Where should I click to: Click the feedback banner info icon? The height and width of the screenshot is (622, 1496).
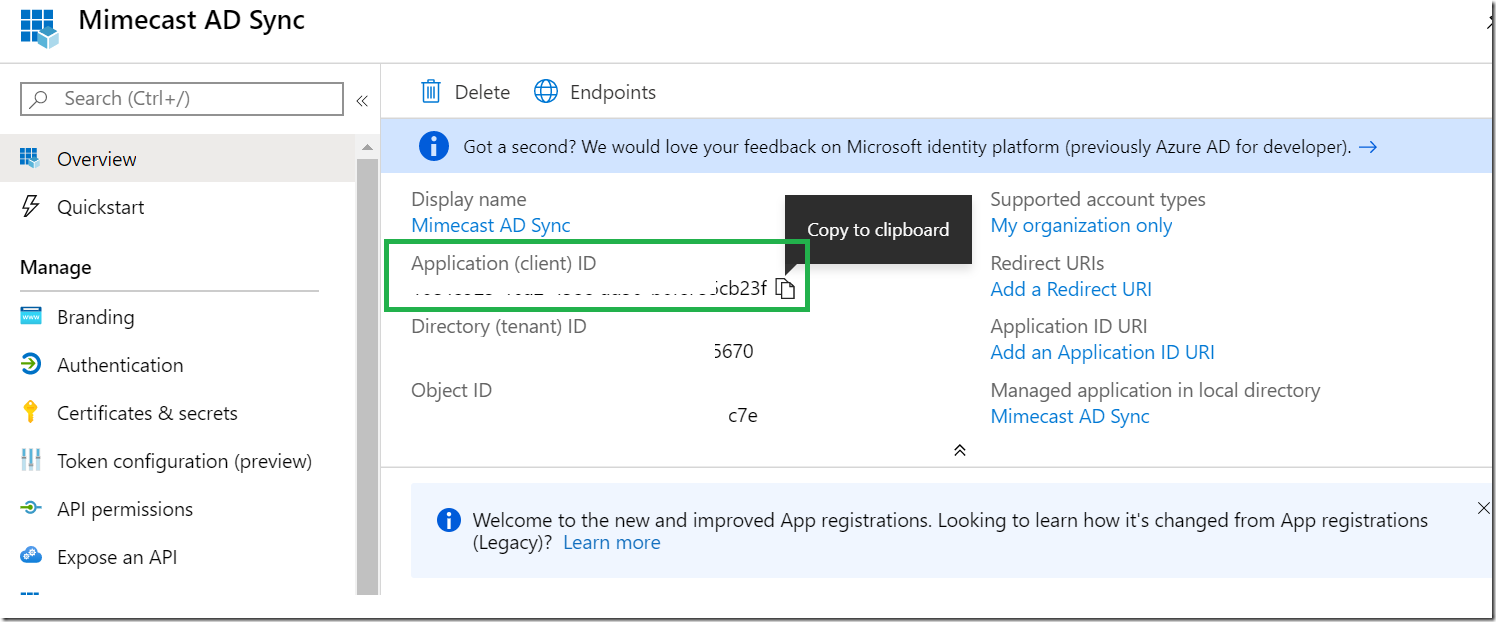[433, 147]
